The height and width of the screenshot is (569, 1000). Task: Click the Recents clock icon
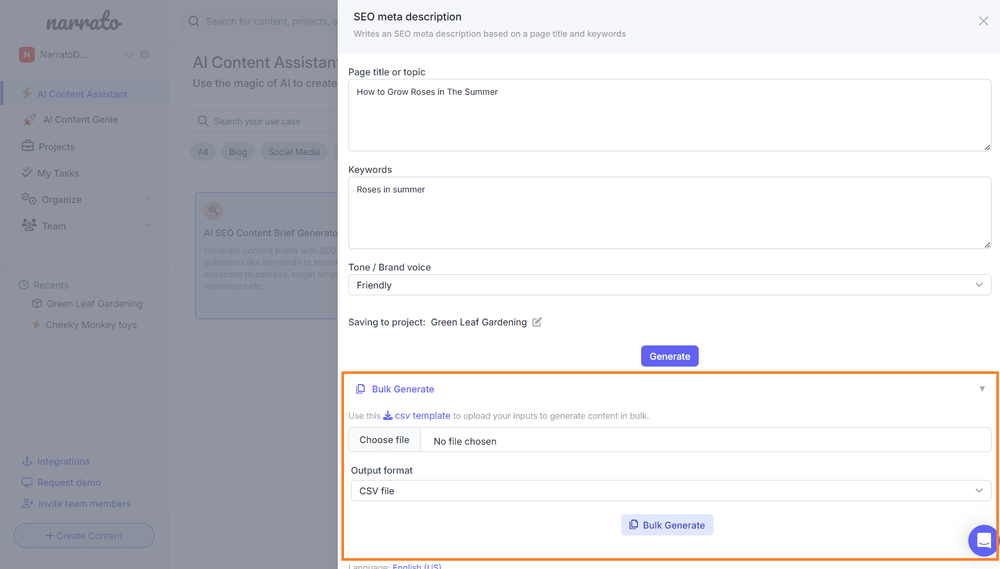point(24,285)
